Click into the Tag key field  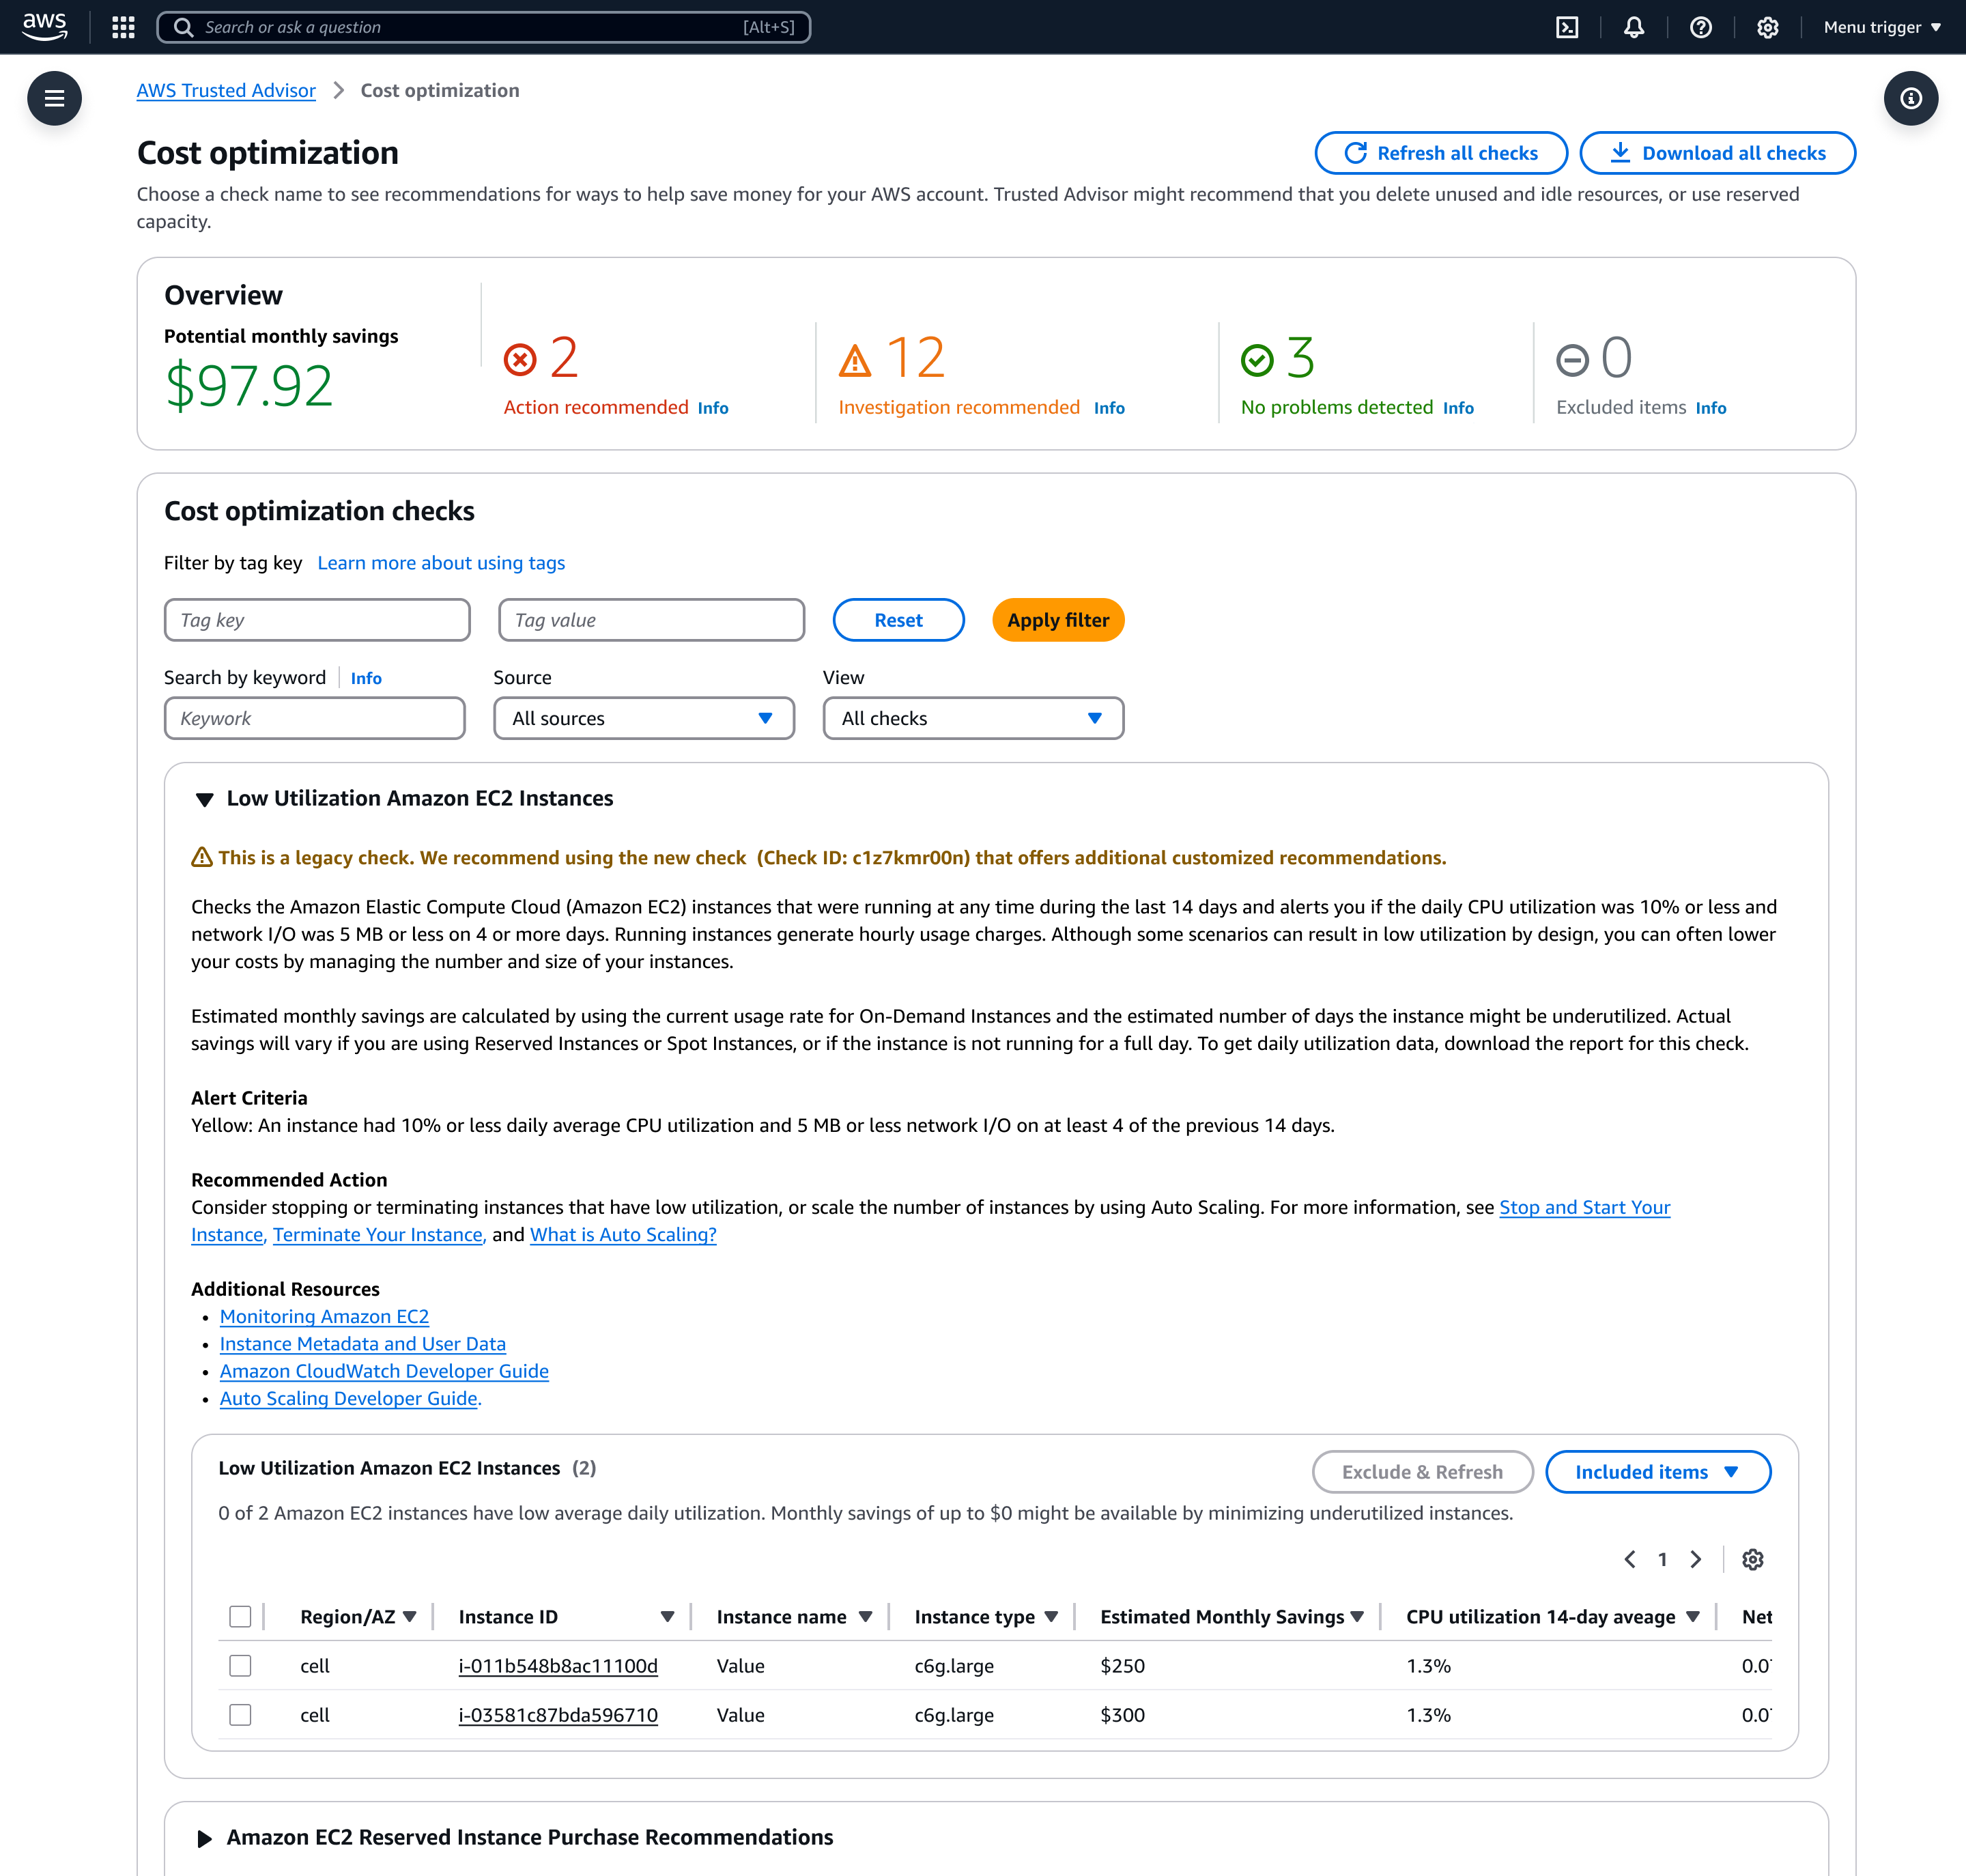point(317,620)
